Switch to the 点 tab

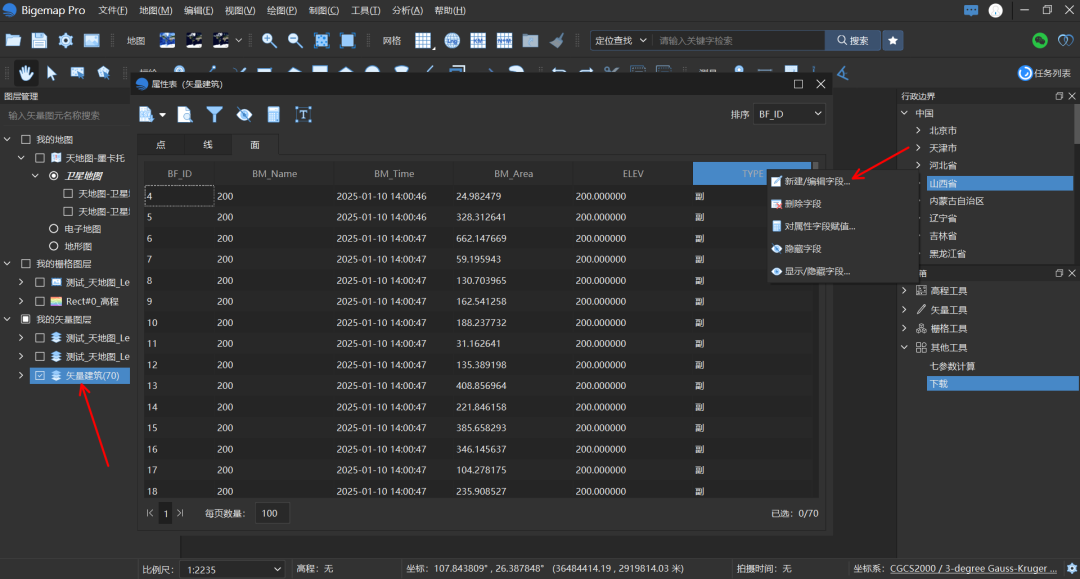[x=160, y=145]
